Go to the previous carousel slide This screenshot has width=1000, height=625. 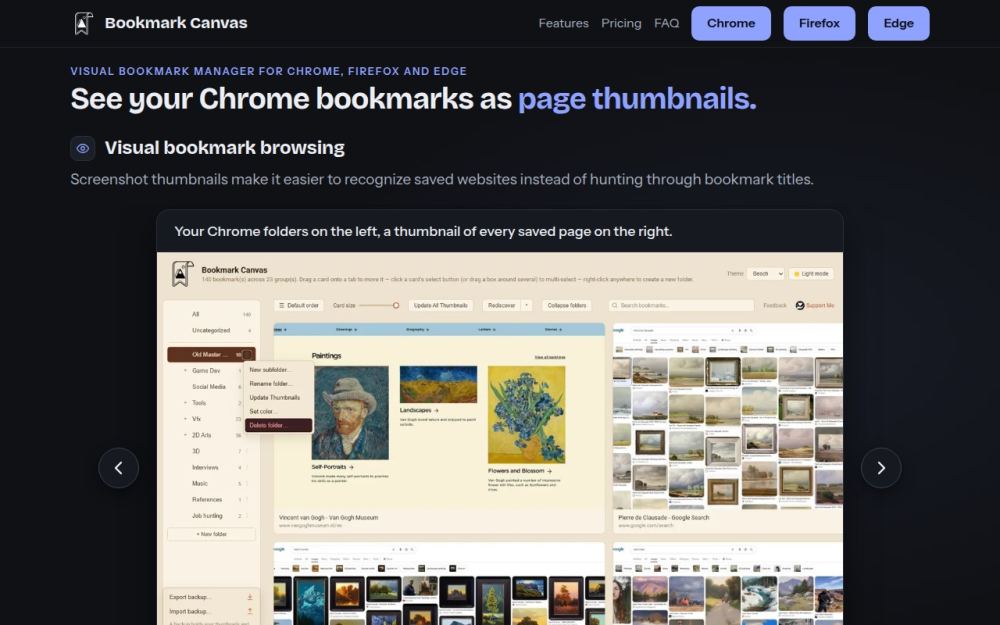click(x=119, y=468)
